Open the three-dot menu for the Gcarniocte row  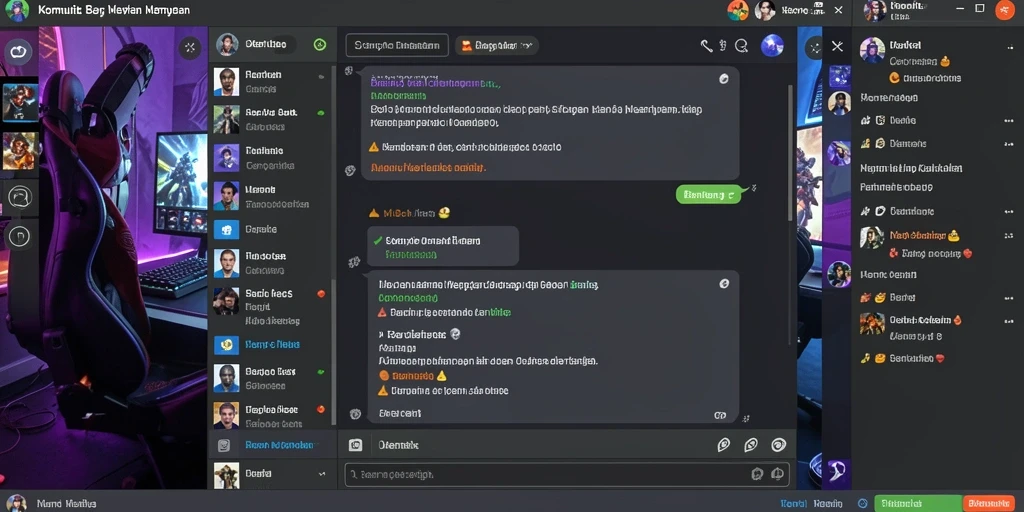1008,212
